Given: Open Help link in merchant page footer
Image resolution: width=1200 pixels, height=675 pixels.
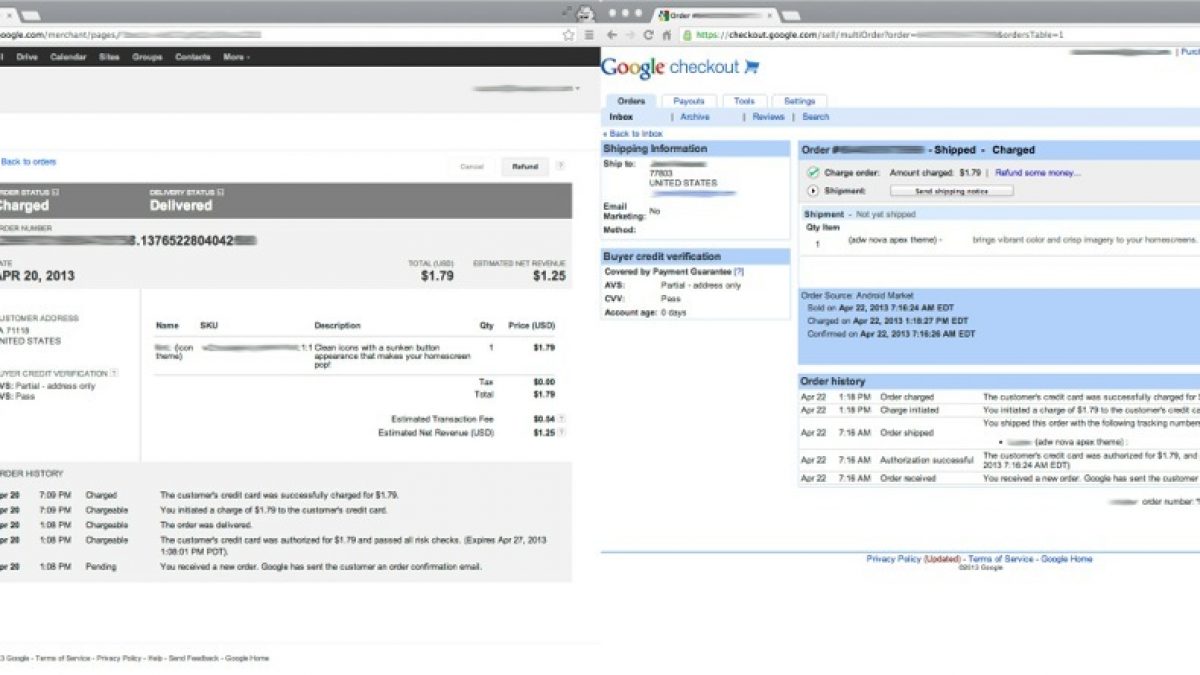Looking at the screenshot, I should [155, 658].
